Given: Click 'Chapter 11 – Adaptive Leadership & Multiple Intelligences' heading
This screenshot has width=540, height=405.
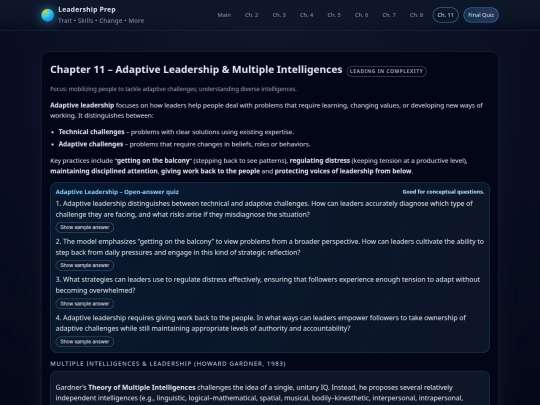Looking at the screenshot, I should pos(196,70).
